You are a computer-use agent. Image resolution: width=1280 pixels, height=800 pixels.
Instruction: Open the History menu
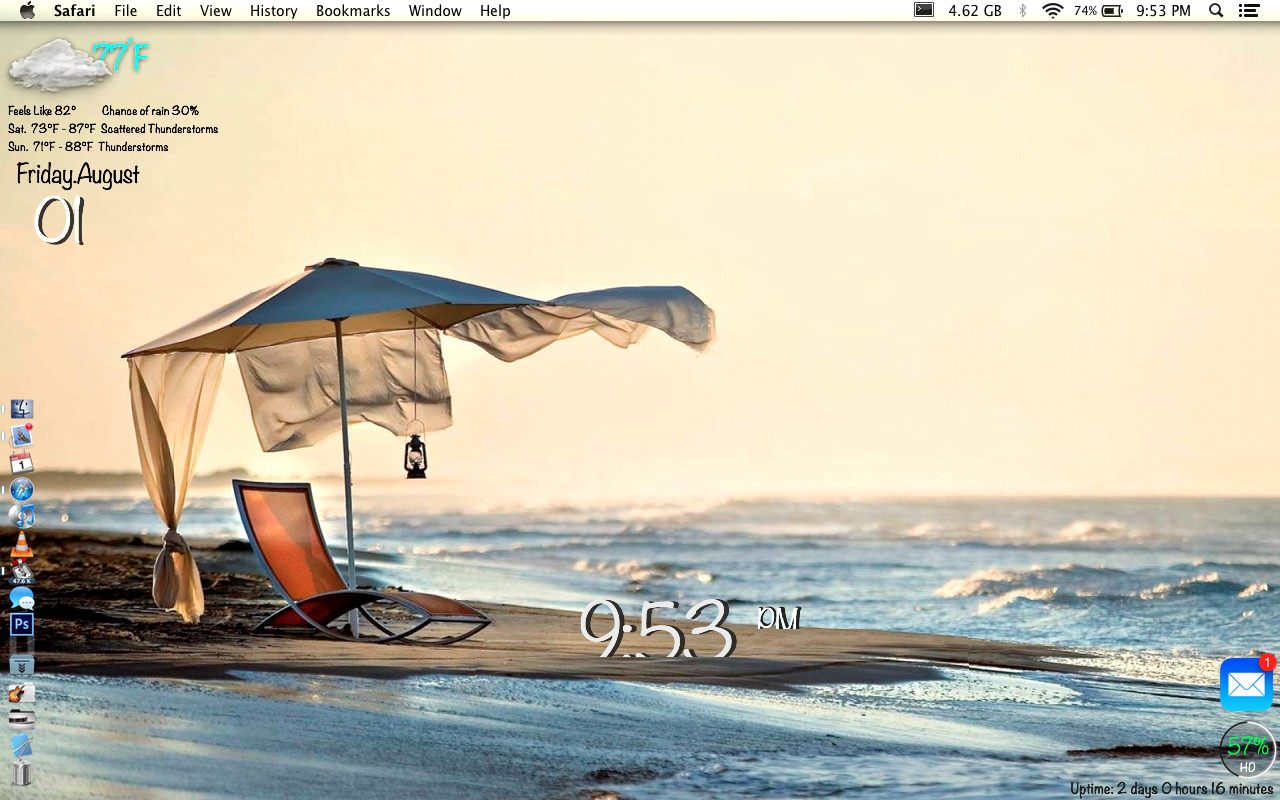coord(274,11)
